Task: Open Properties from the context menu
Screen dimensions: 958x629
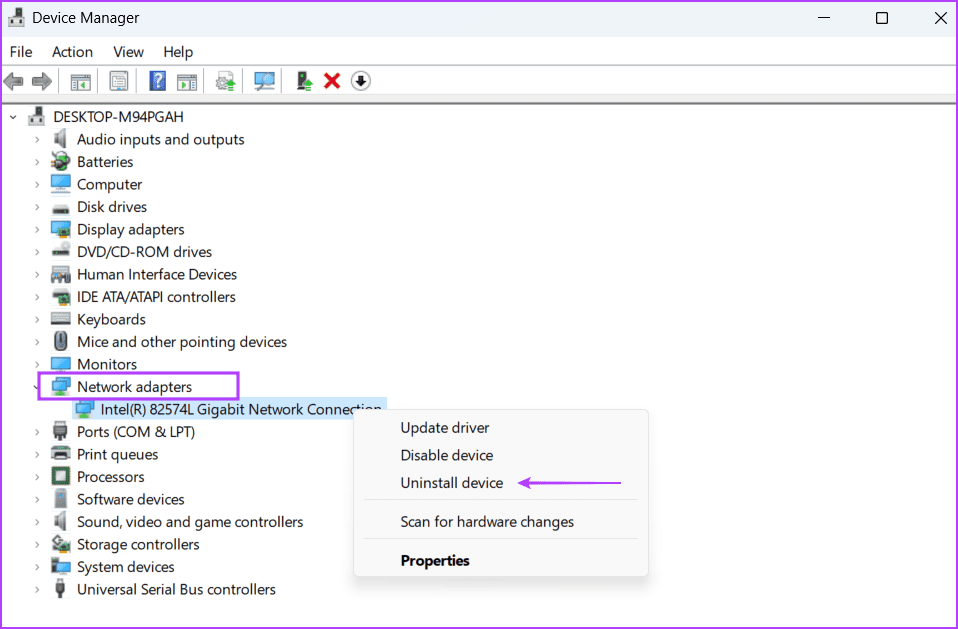Action: pyautogui.click(x=435, y=560)
